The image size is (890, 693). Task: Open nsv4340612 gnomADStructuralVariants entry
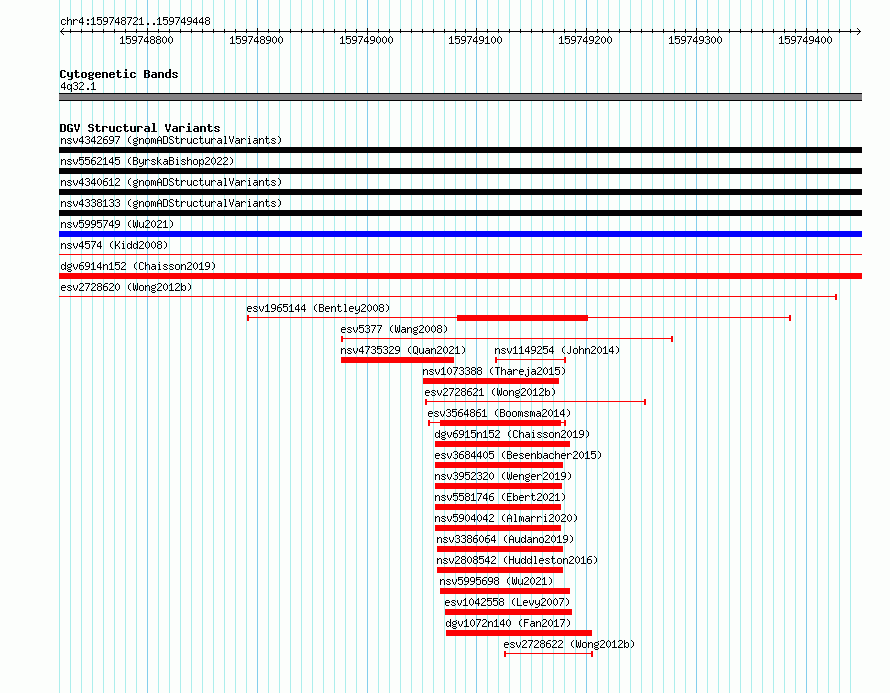tap(171, 182)
